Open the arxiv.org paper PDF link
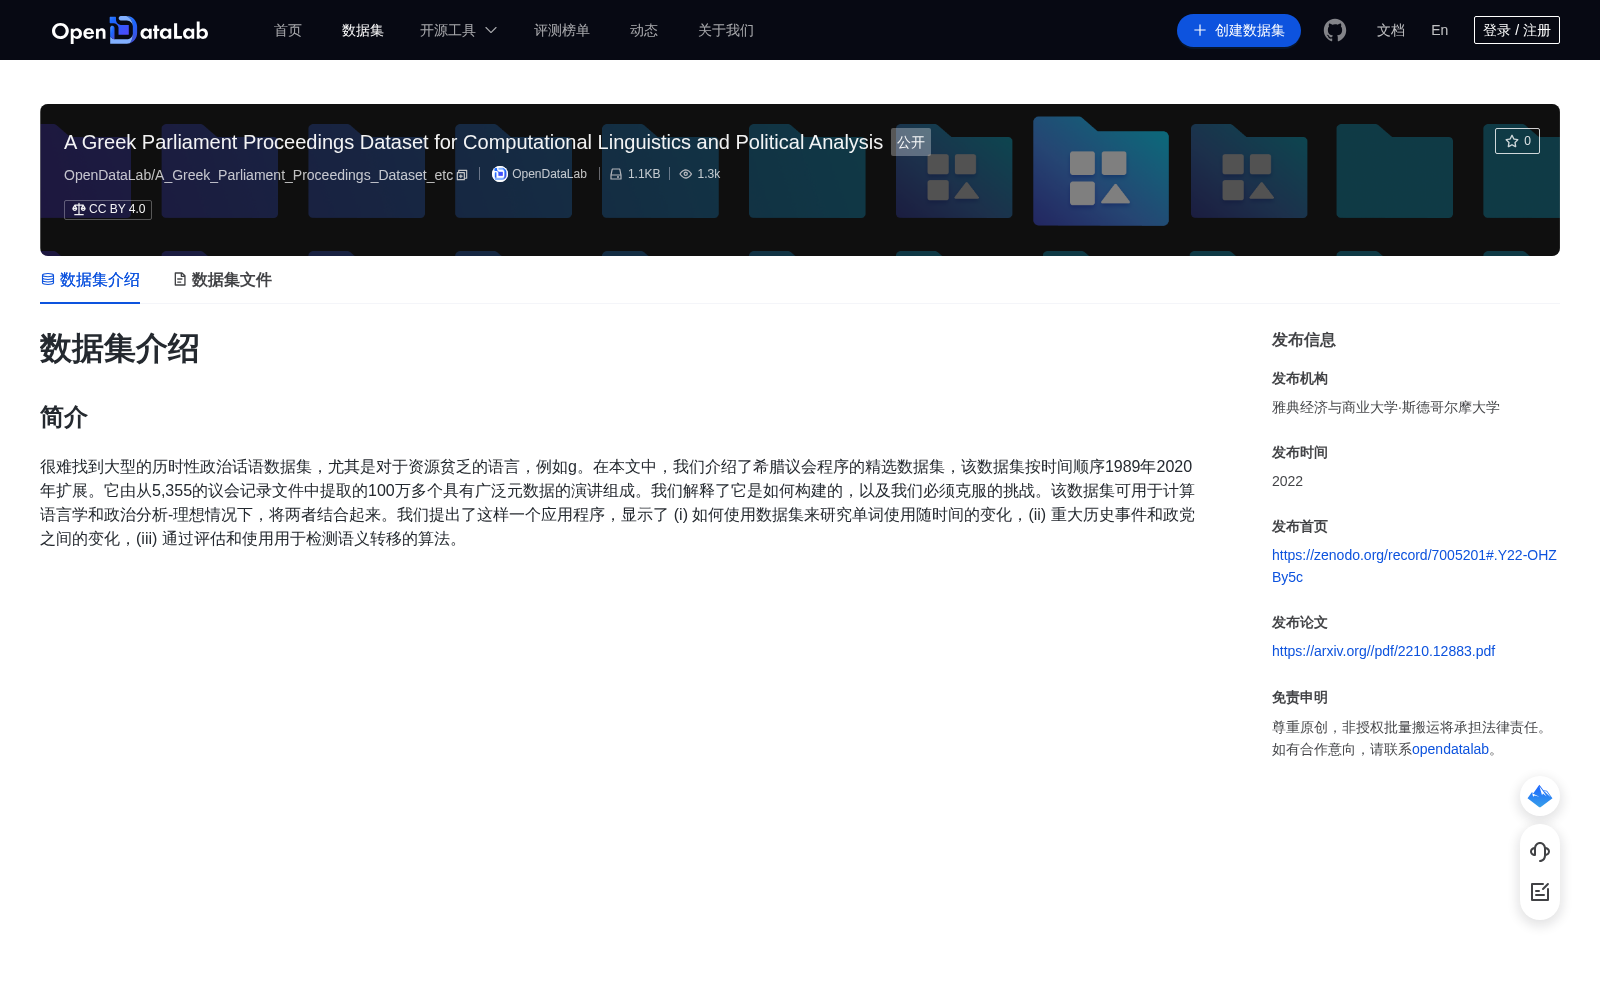This screenshot has width=1600, height=1000. click(1383, 651)
